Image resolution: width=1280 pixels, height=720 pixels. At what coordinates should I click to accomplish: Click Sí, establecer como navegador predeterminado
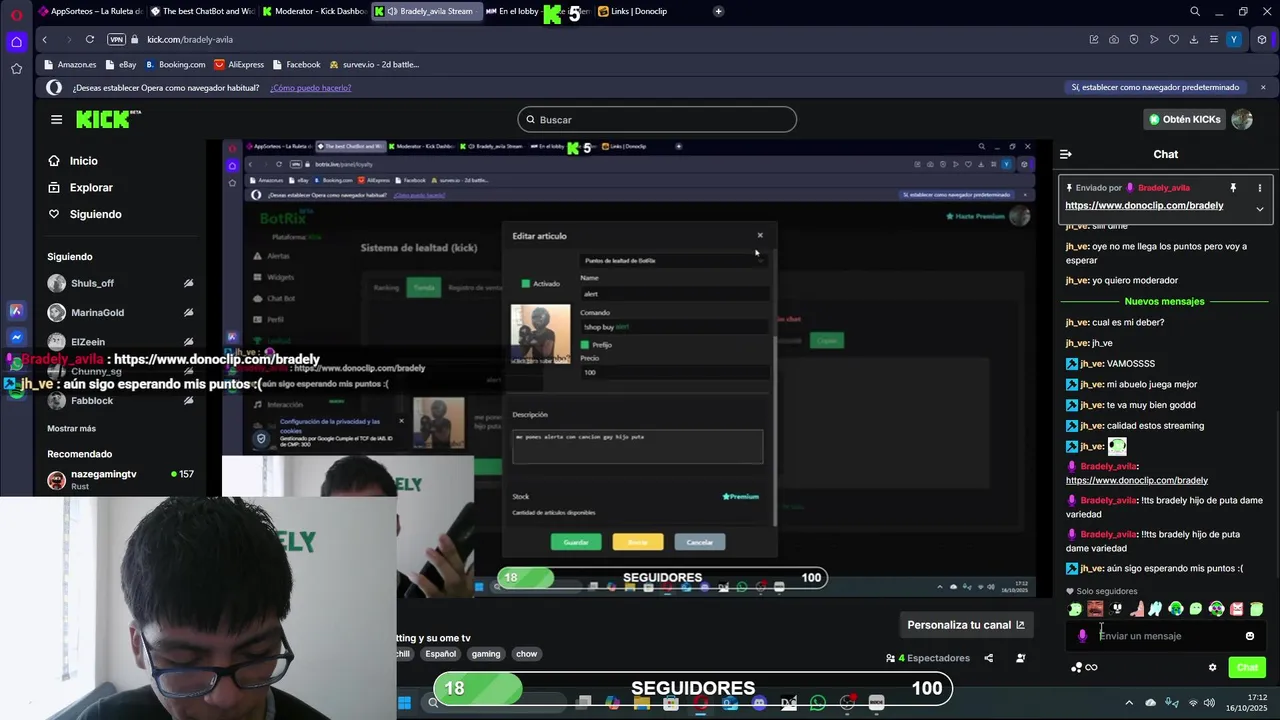1155,87
